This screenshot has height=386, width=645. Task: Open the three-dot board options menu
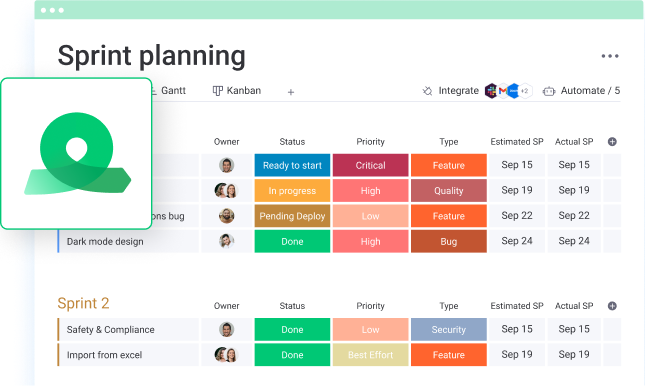(610, 56)
